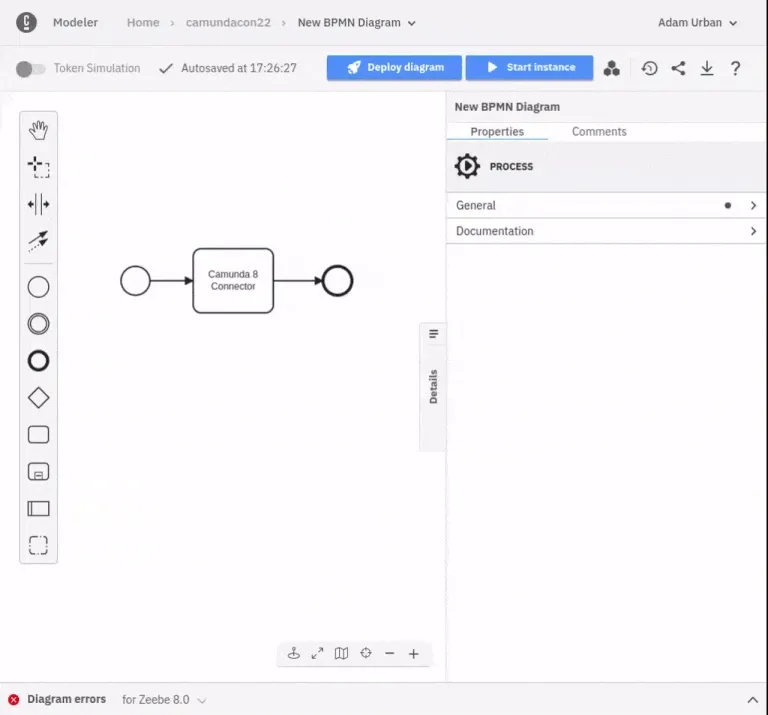768x715 pixels.
Task: Expand the General properties section
Action: [605, 205]
